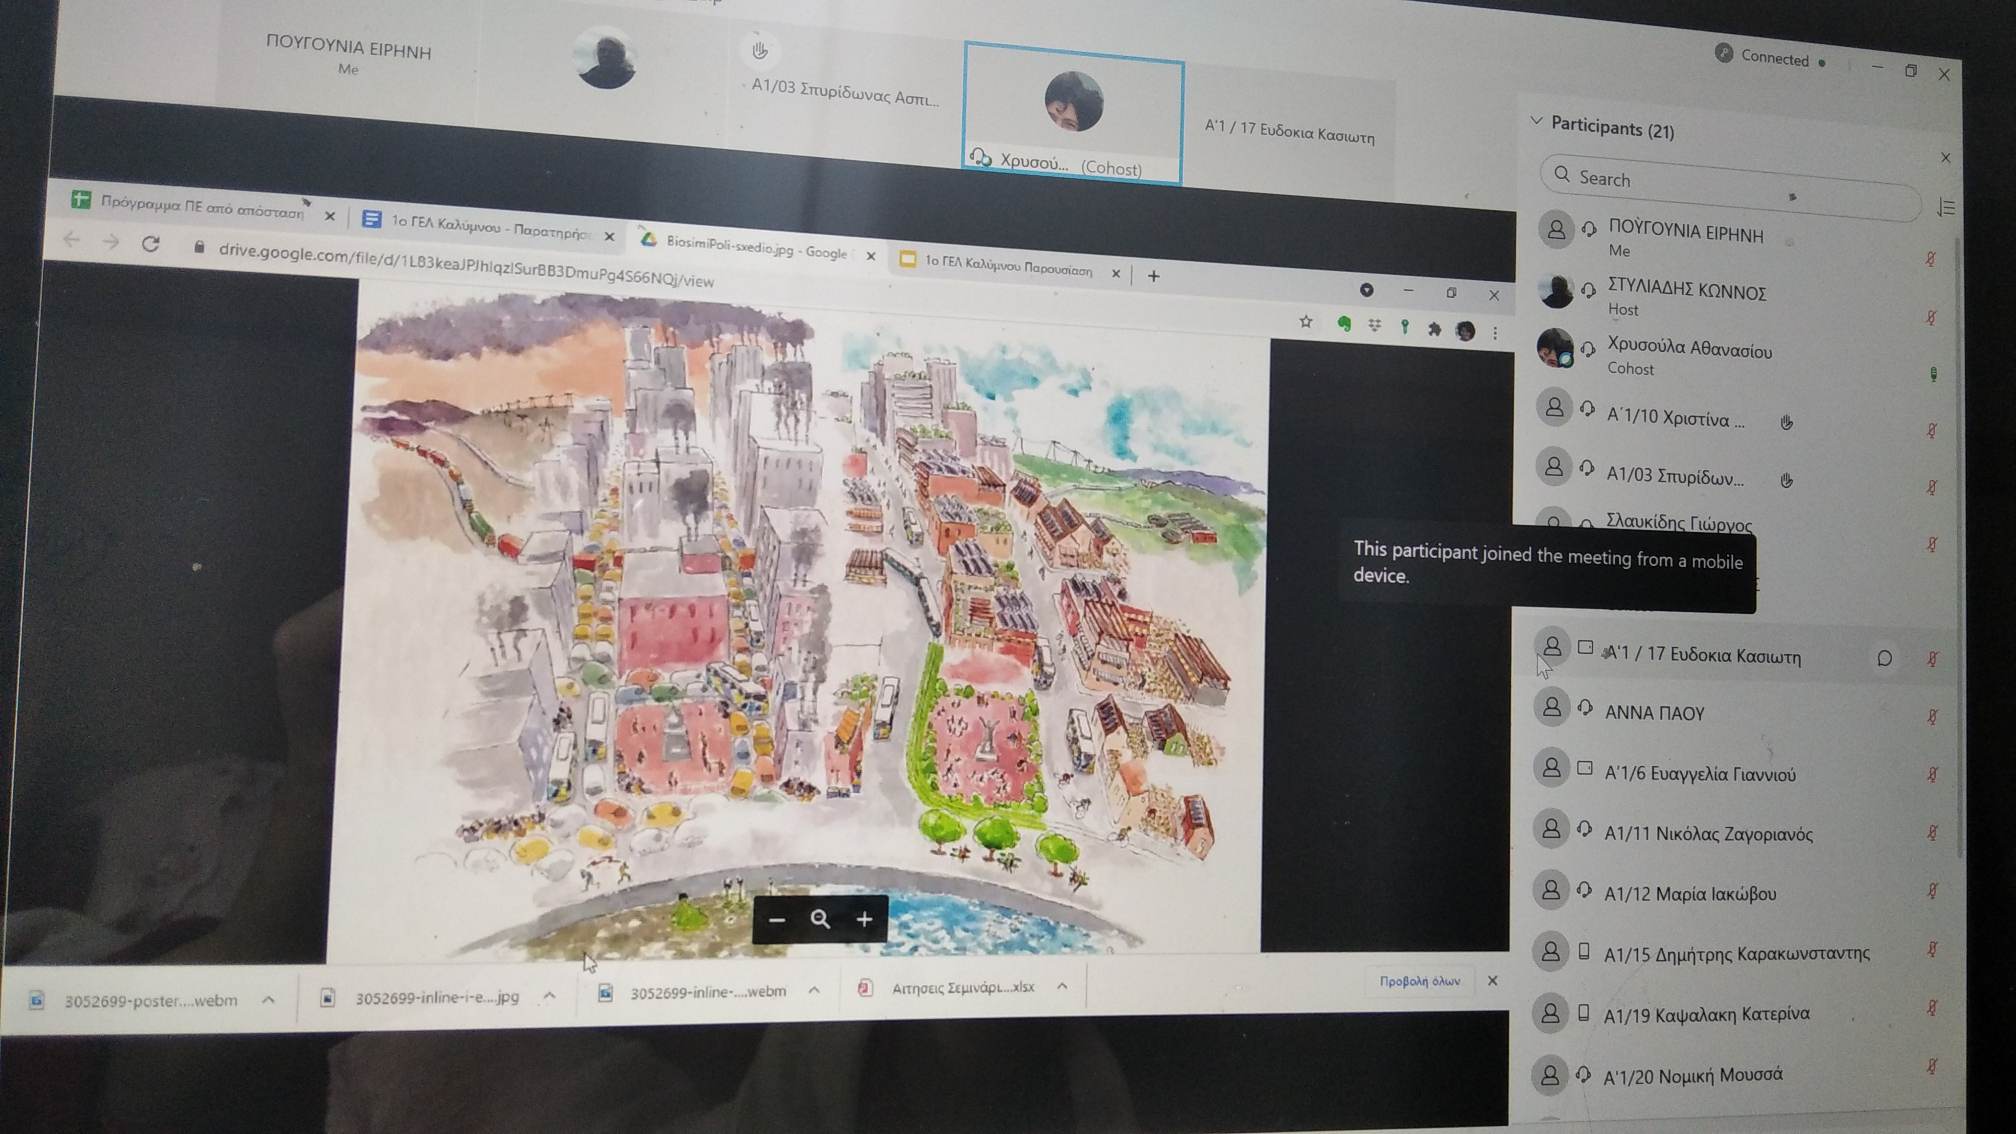The image size is (2016, 1134).
Task: Reset zoom with magnifier button
Action: [820, 919]
